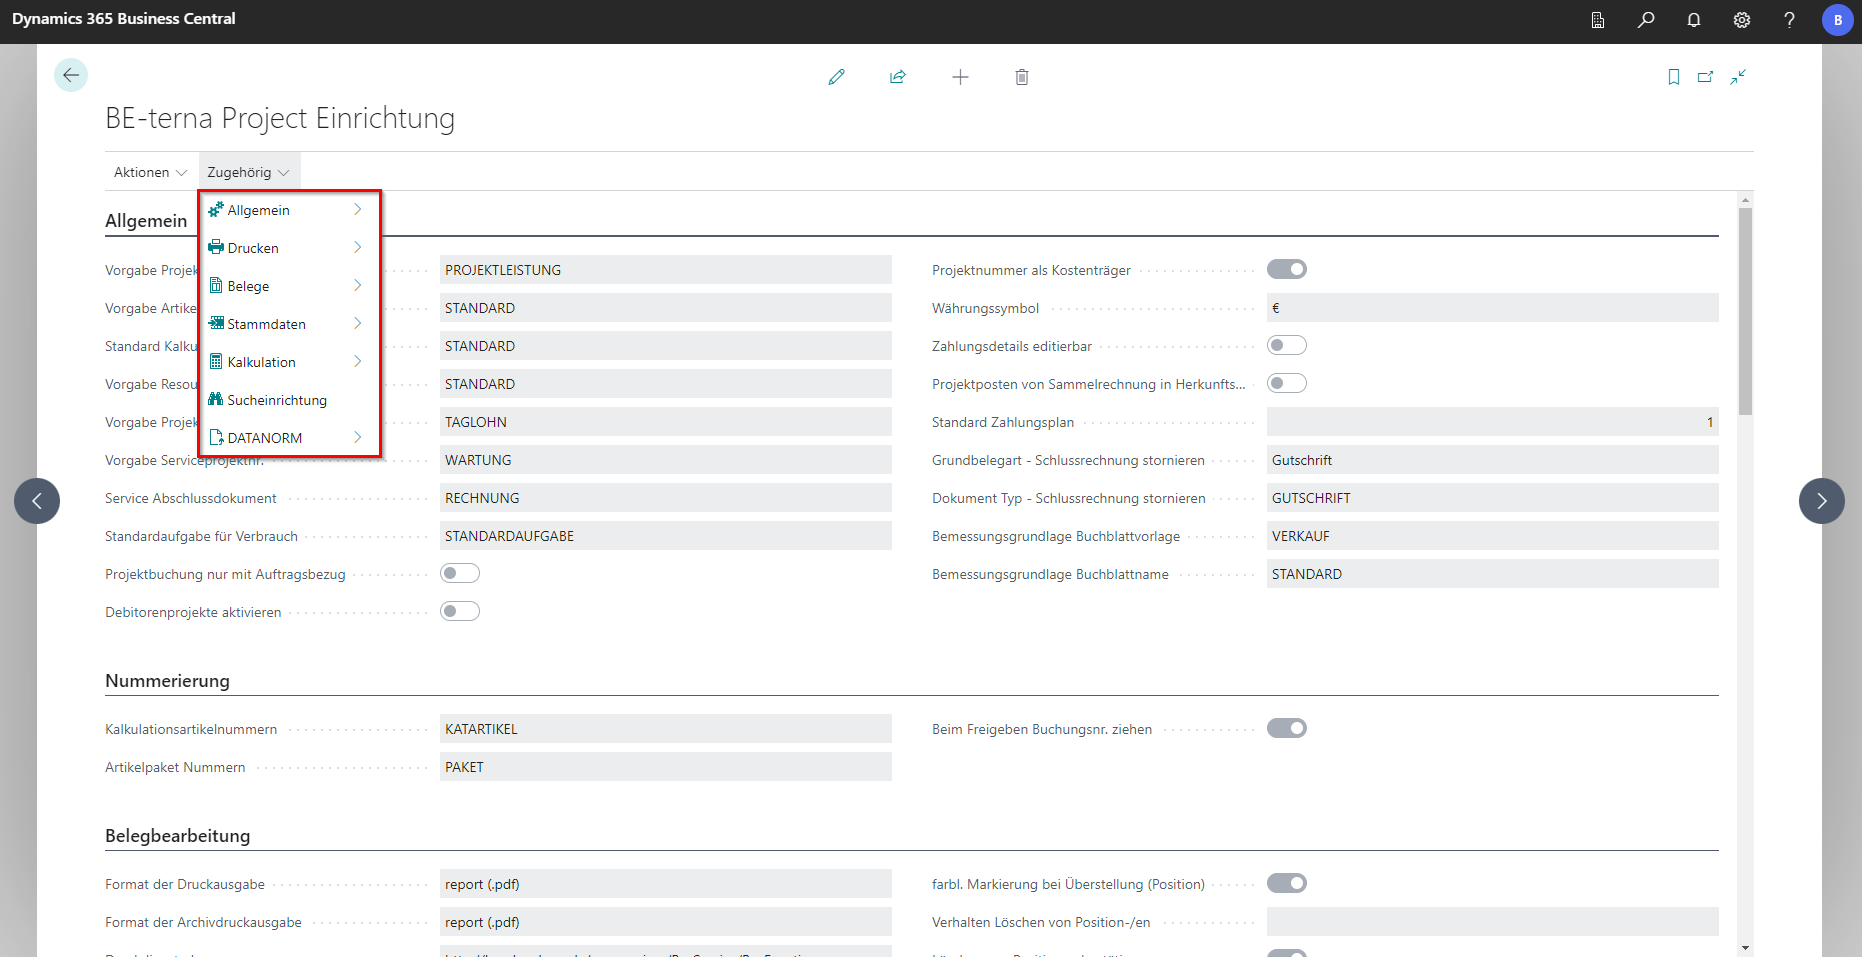Expand DATANORM submenu chevron
The height and width of the screenshot is (957, 1862).
(357, 437)
